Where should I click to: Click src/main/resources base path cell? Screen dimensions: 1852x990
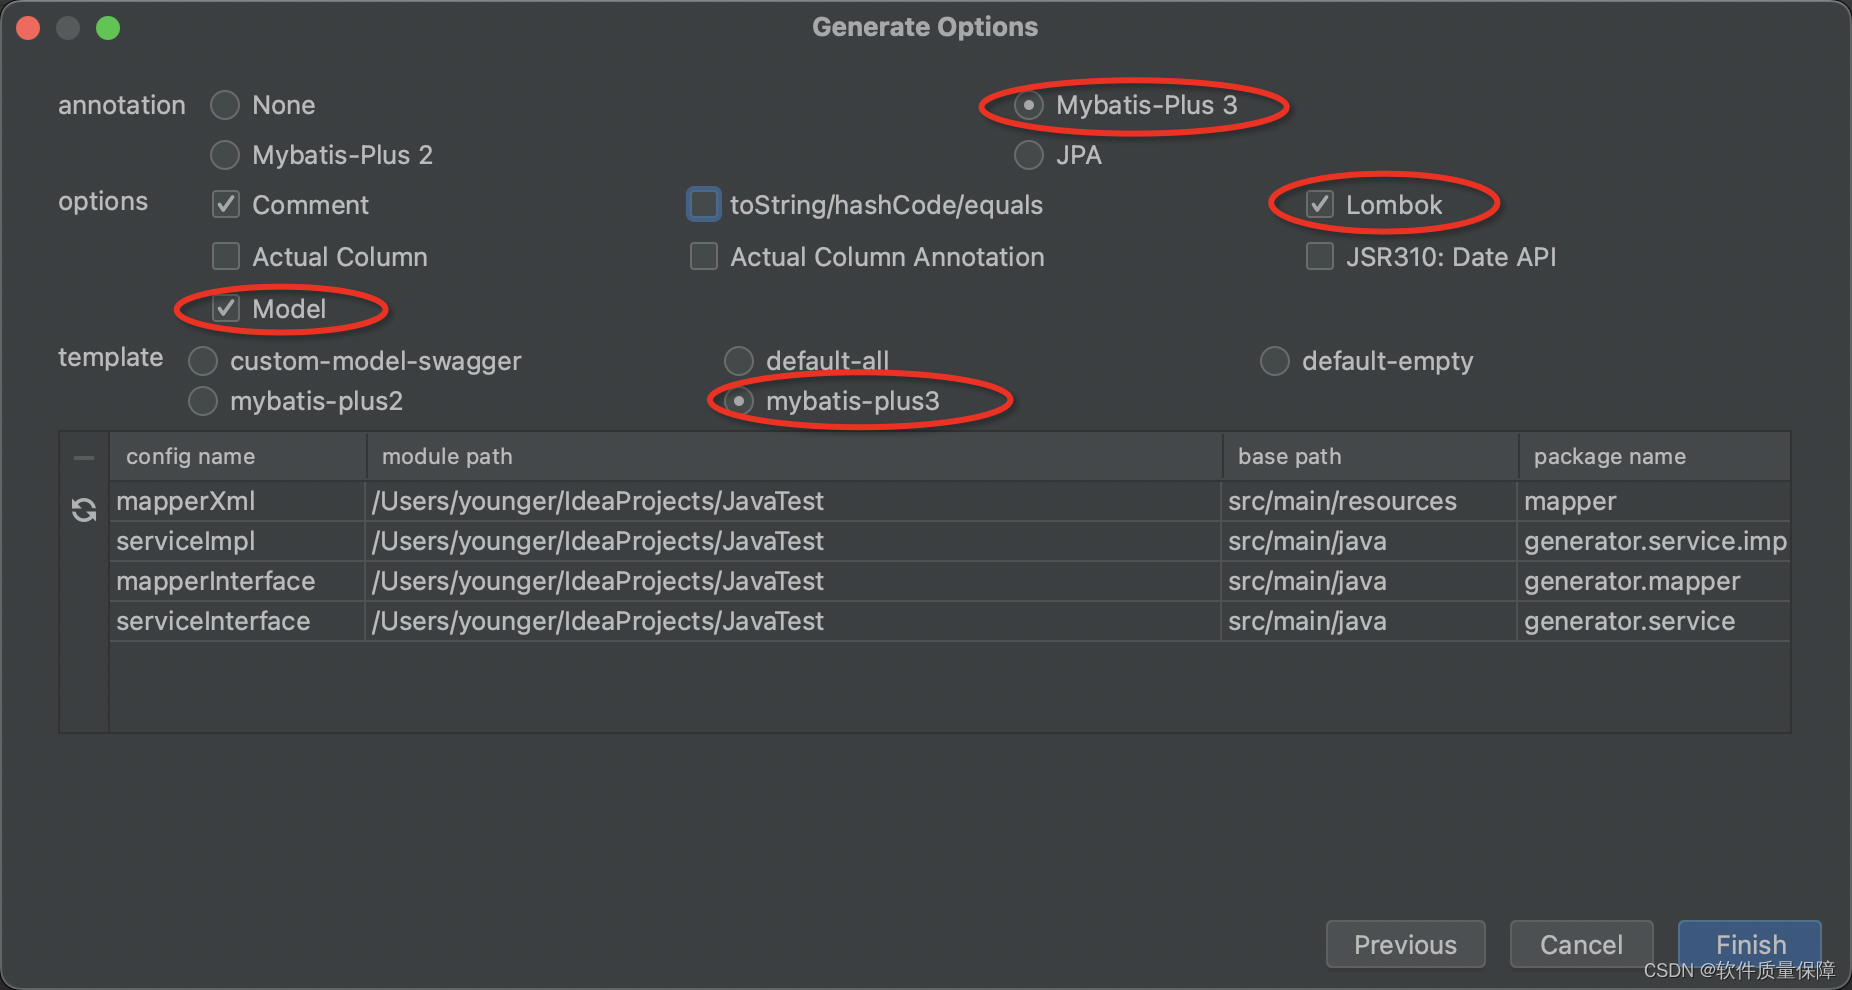pyautogui.click(x=1371, y=501)
